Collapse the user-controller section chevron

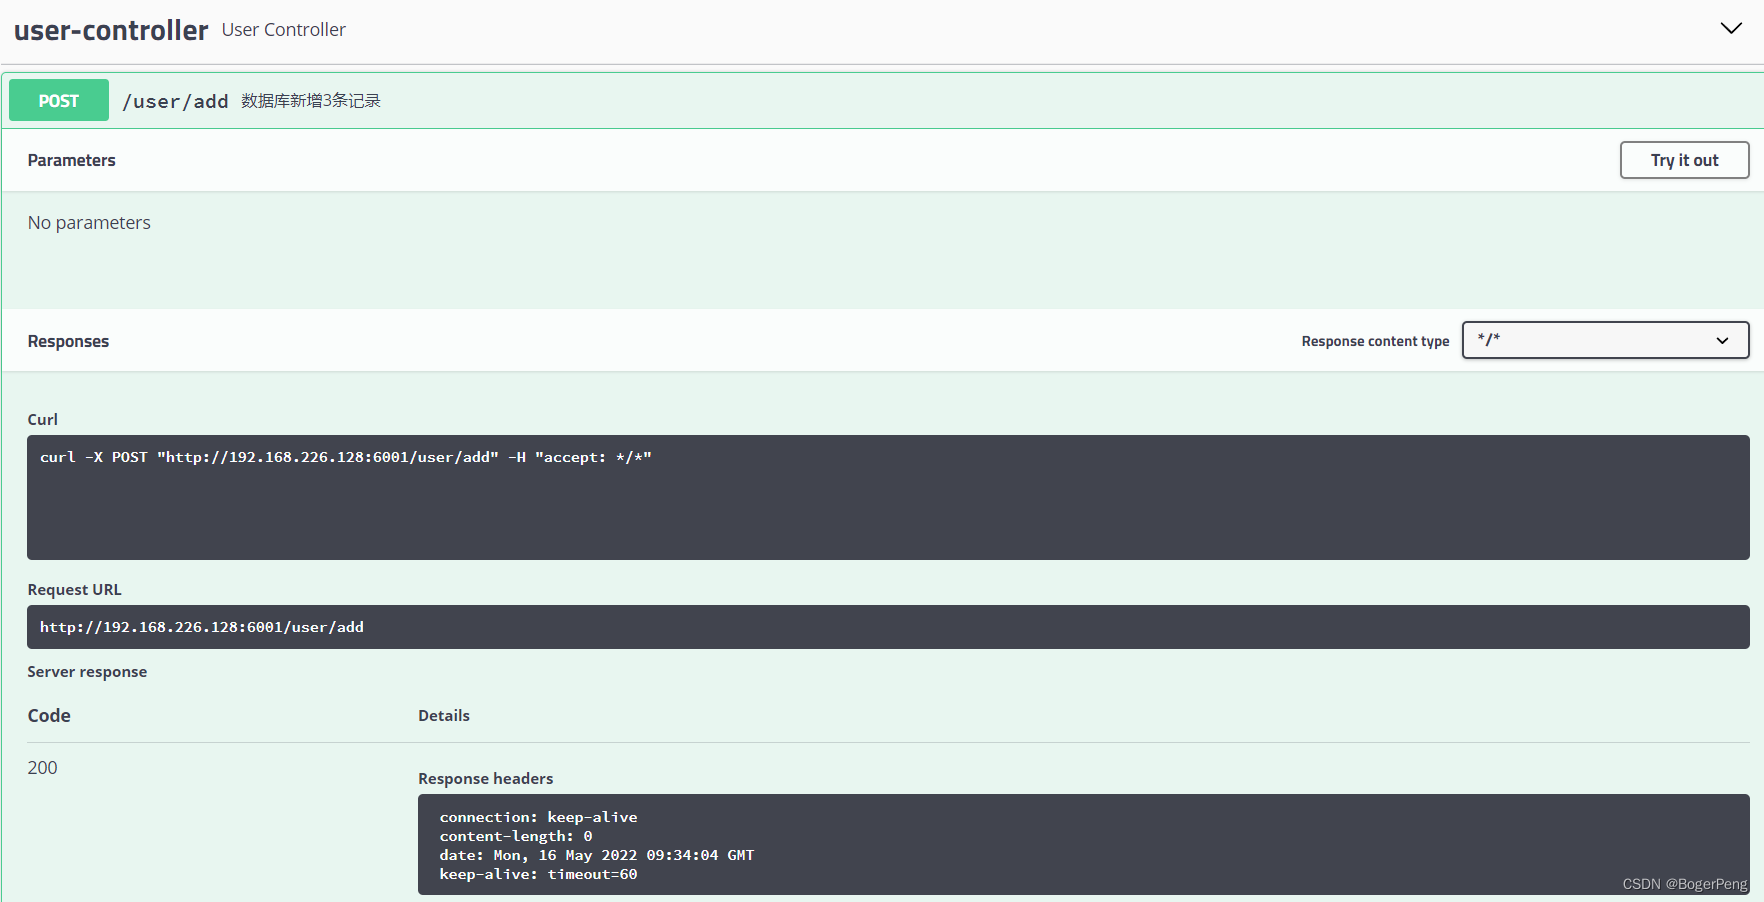click(x=1731, y=28)
